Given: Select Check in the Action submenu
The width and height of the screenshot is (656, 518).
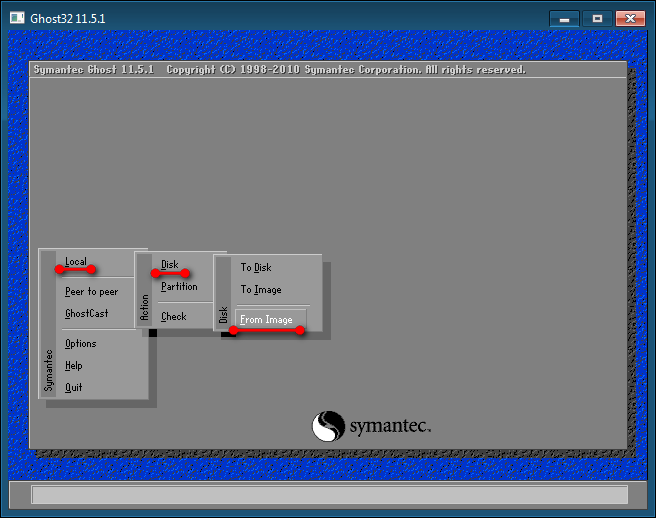Looking at the screenshot, I should tap(174, 317).
